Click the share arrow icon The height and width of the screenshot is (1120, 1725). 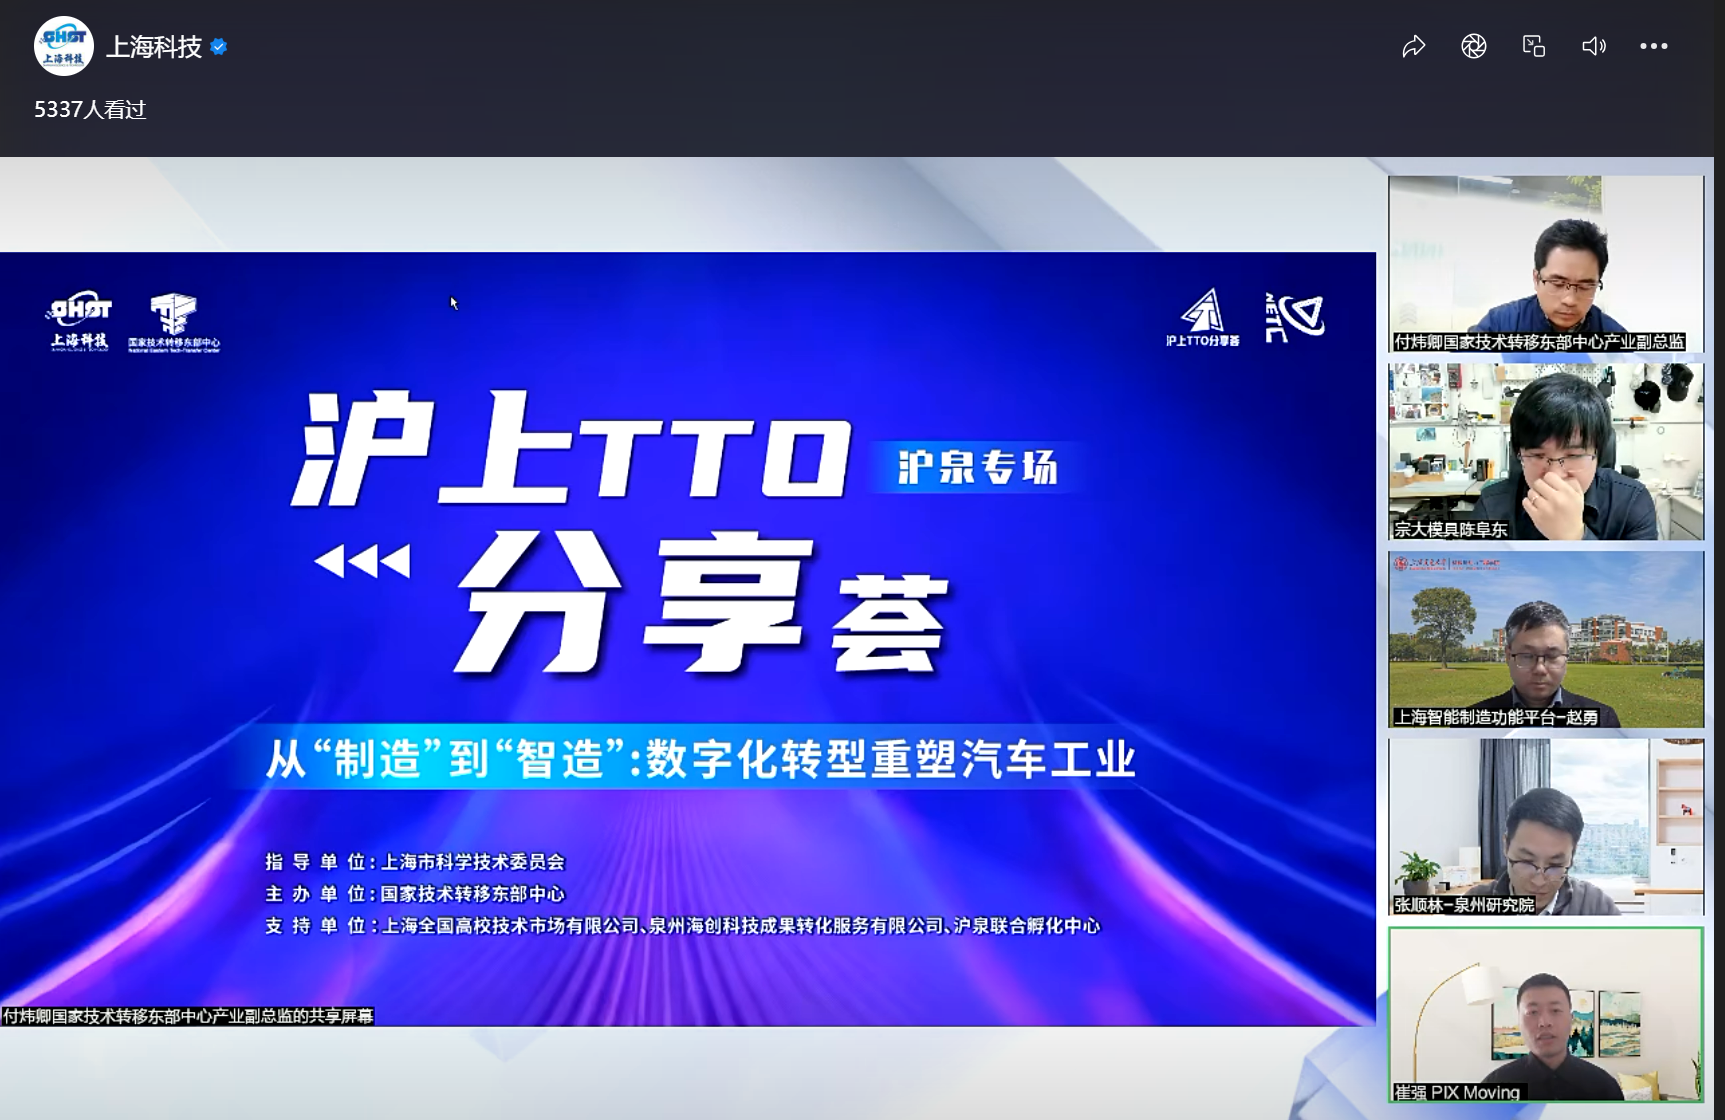(1413, 46)
